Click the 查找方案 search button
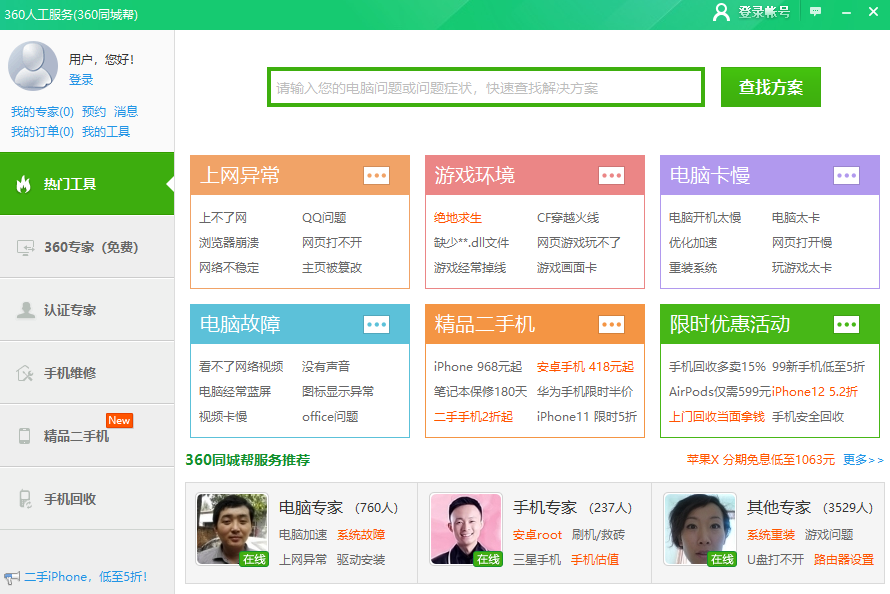 tap(771, 87)
